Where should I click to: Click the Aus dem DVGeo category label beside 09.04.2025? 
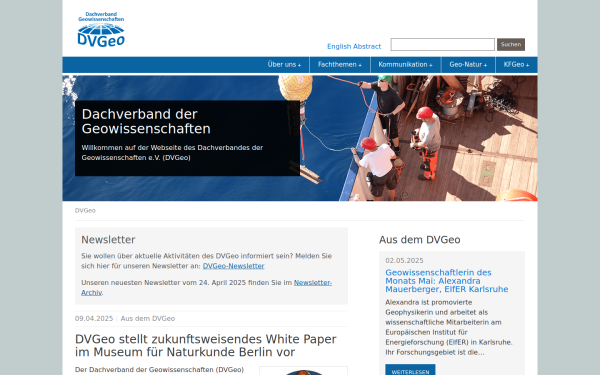148,318
